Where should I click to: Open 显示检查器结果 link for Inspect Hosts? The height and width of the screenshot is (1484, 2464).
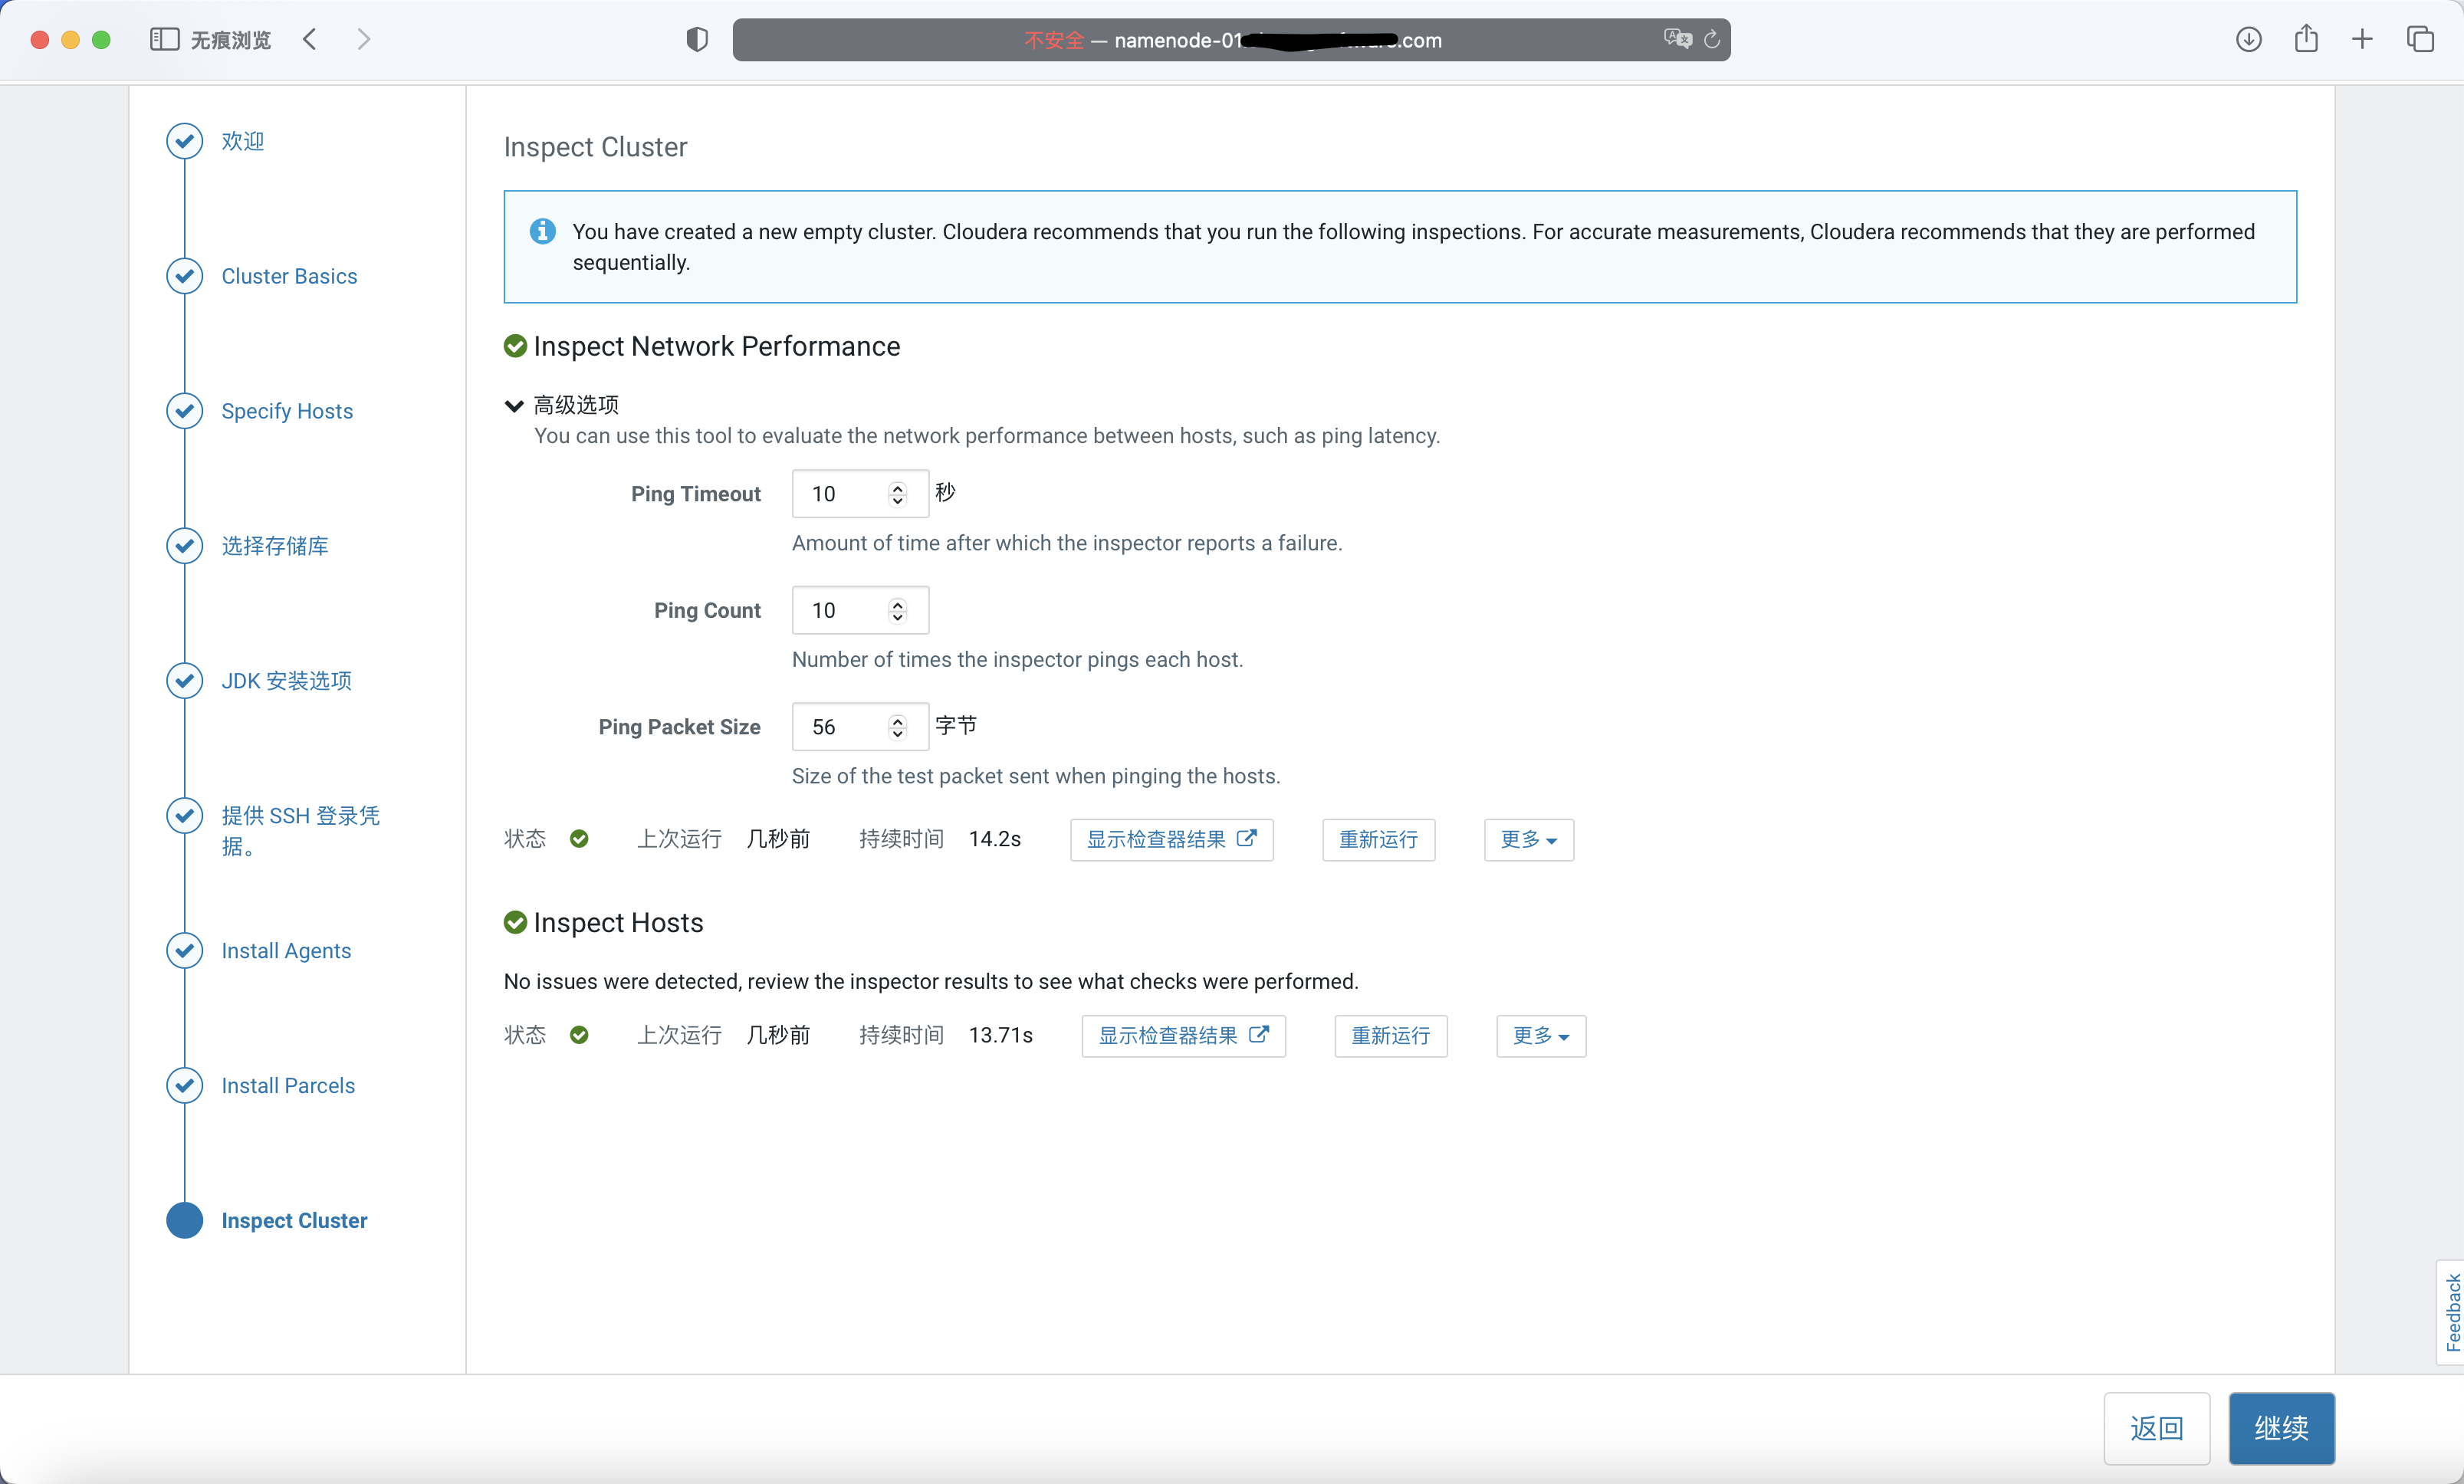click(x=1183, y=1035)
